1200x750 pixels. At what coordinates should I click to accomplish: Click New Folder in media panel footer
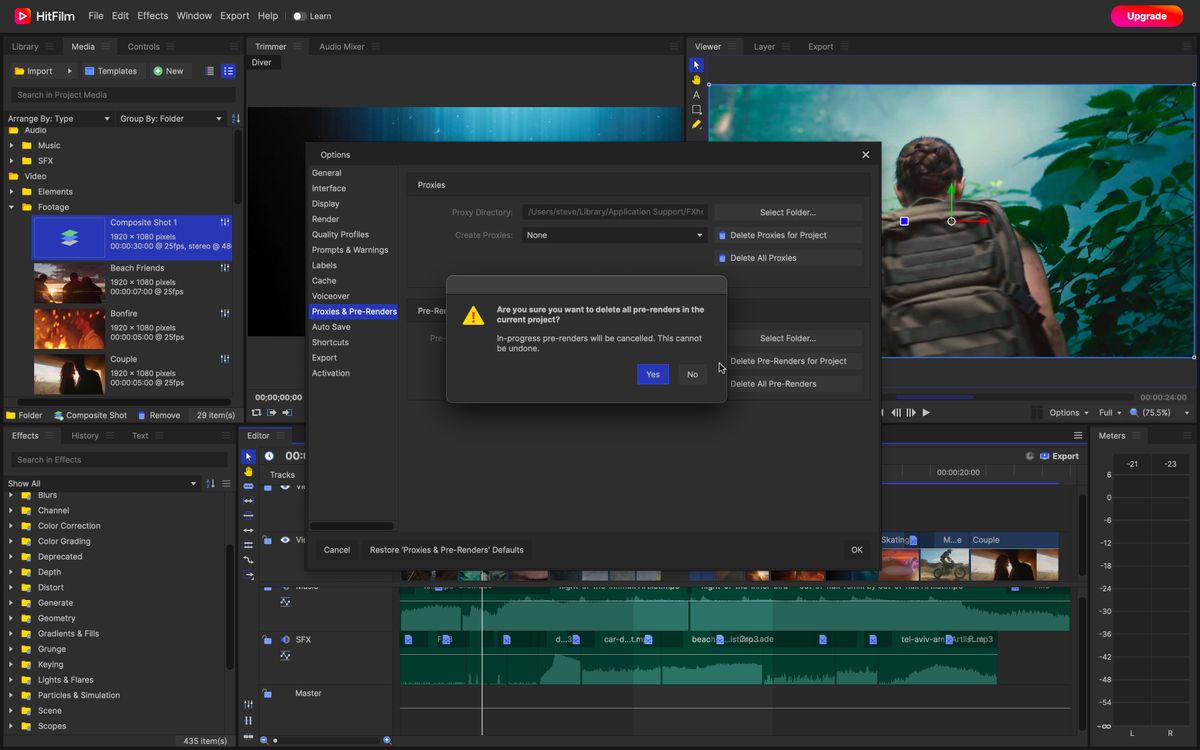(24, 415)
